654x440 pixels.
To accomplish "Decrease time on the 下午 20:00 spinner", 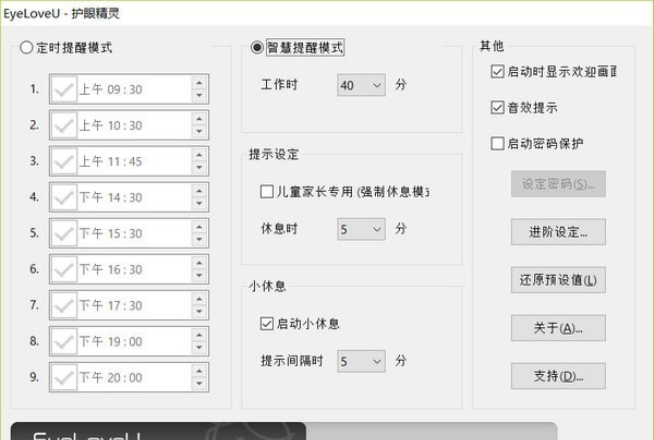I will pos(199,384).
